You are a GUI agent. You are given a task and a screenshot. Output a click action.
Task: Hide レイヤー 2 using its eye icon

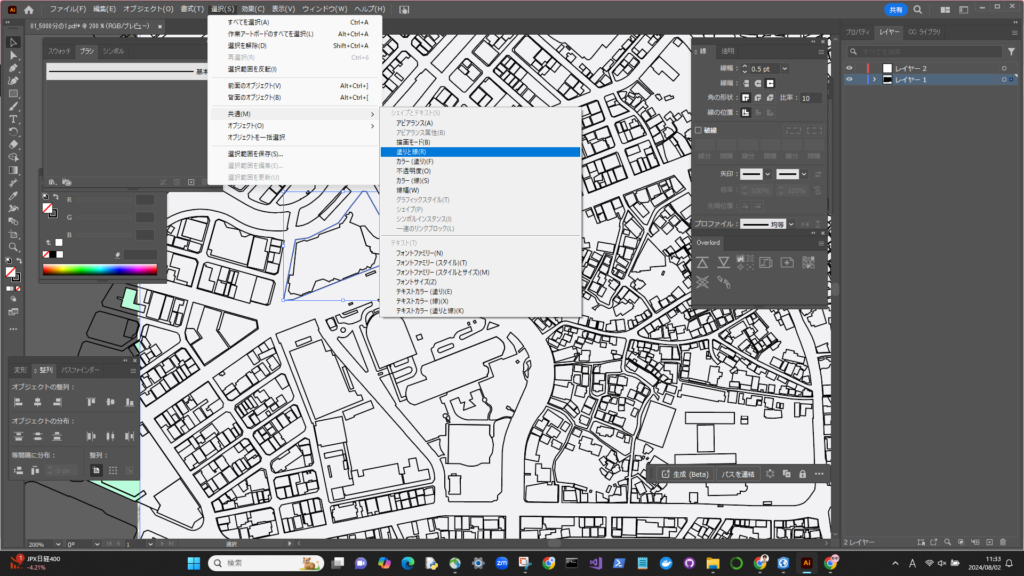[x=850, y=68]
